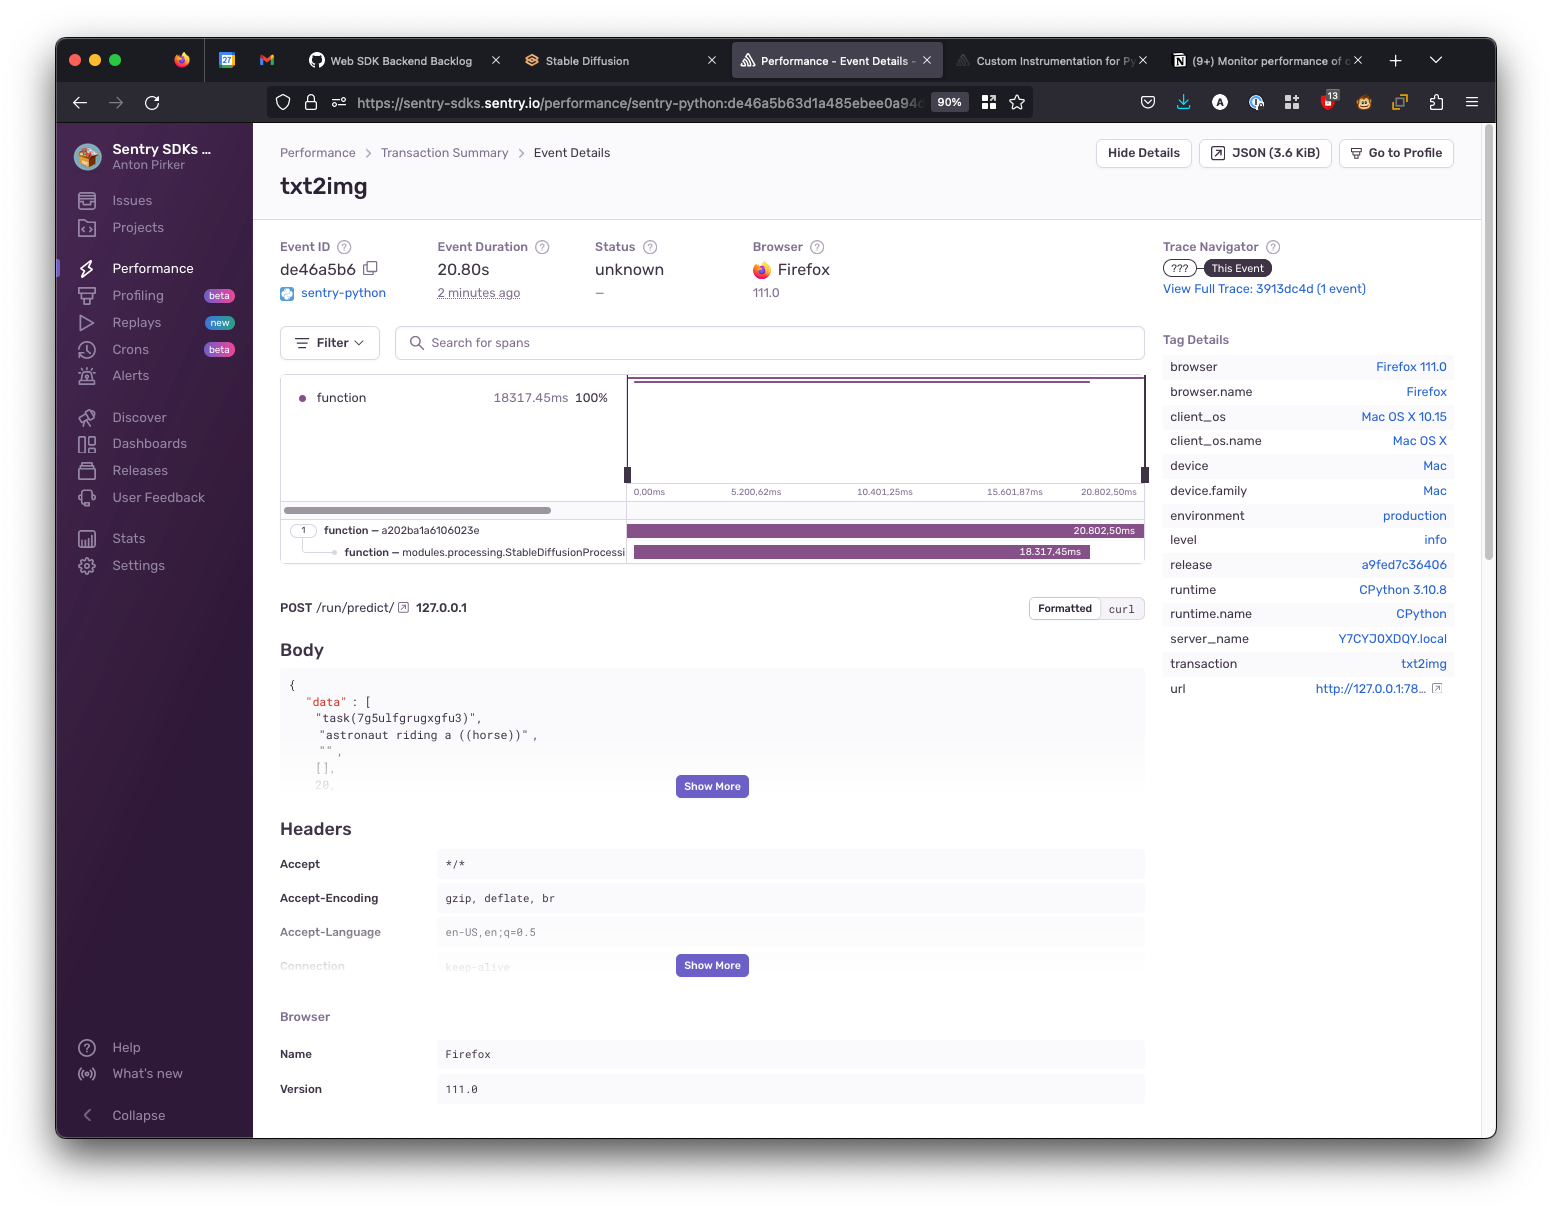
Task: Open Firefox downloads arrow icon
Action: tap(1184, 102)
